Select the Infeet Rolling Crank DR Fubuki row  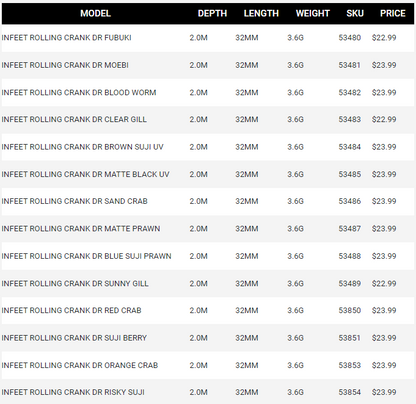pos(208,38)
